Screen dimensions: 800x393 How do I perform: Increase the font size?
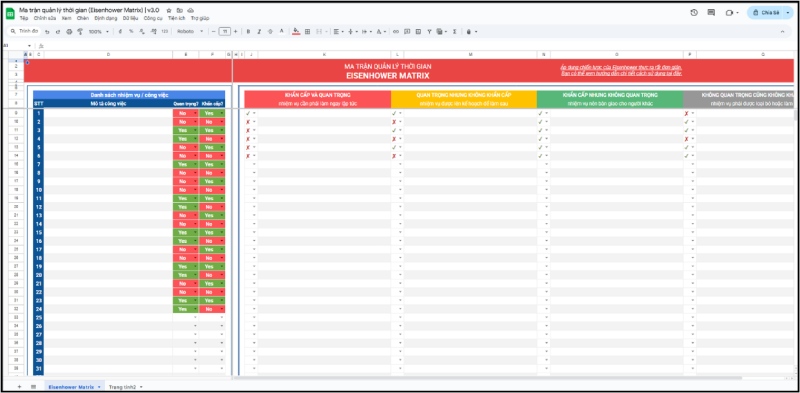(x=235, y=32)
